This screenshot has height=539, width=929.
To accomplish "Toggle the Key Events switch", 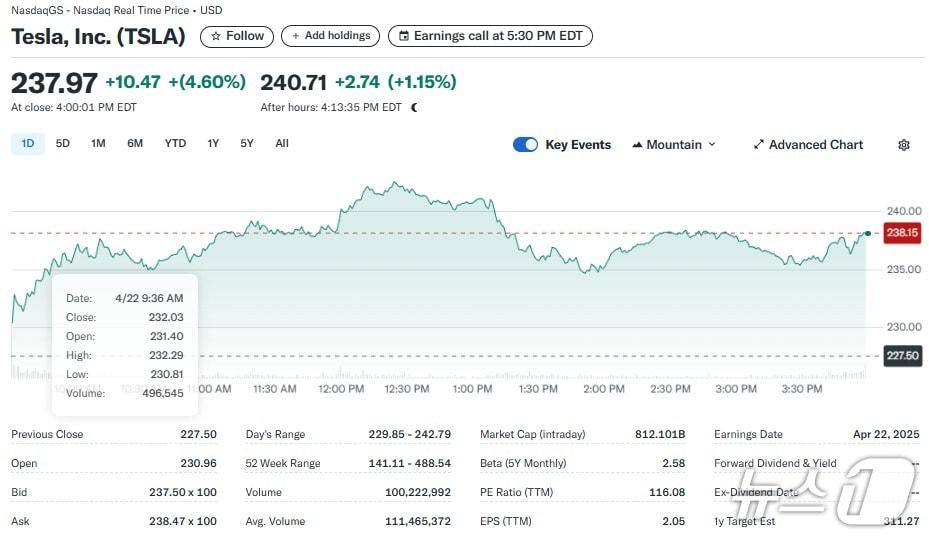I will point(525,145).
